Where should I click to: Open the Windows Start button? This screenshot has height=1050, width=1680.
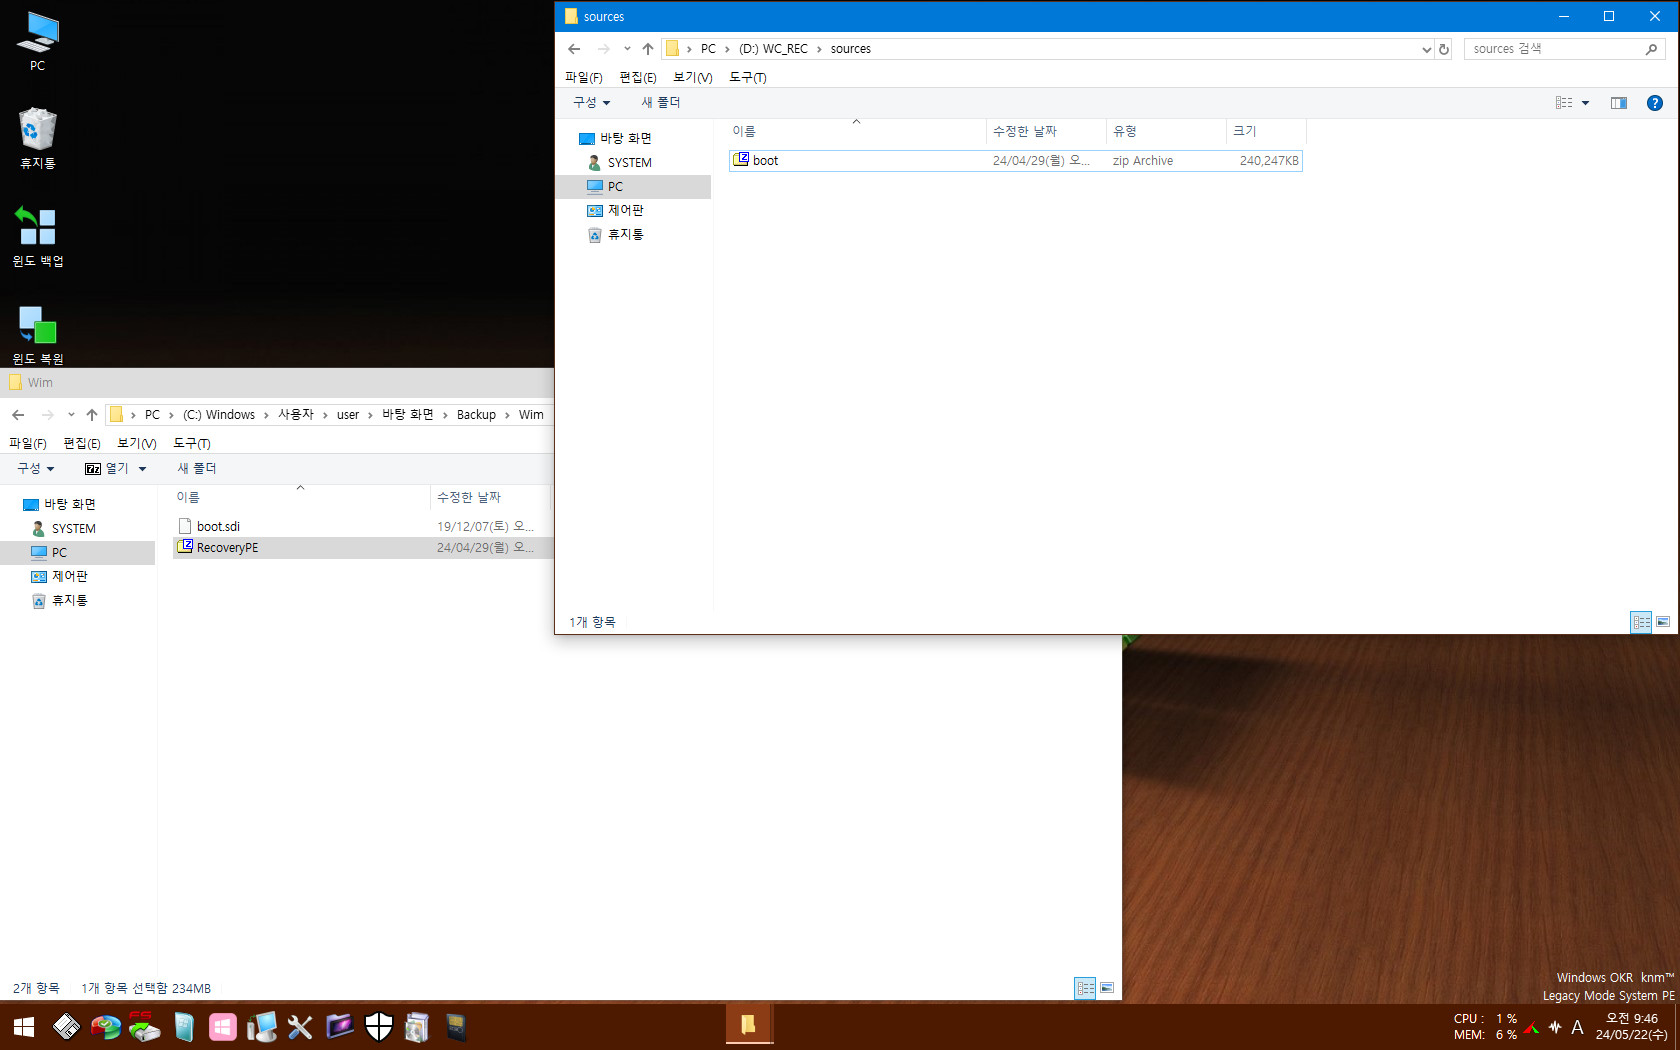coord(24,1027)
